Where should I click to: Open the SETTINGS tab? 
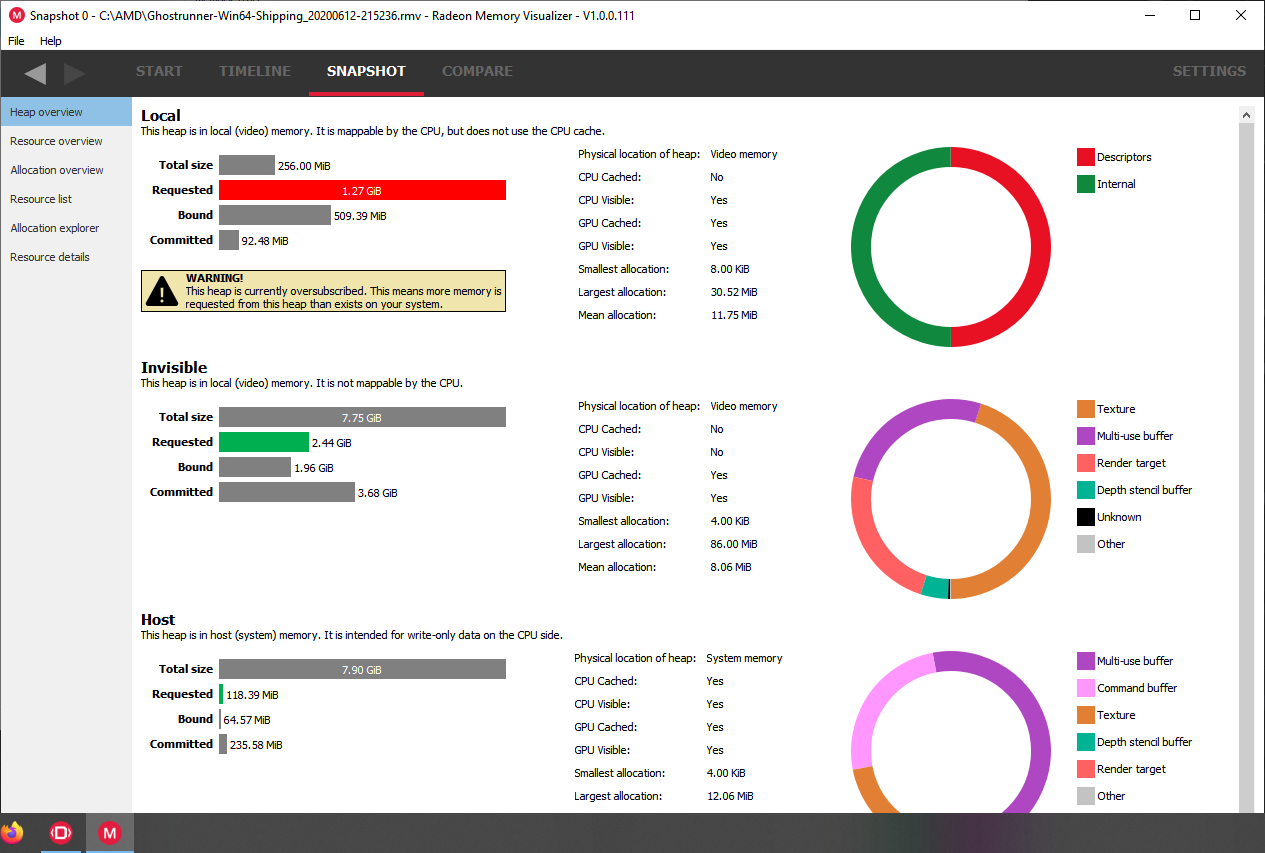[1209, 71]
